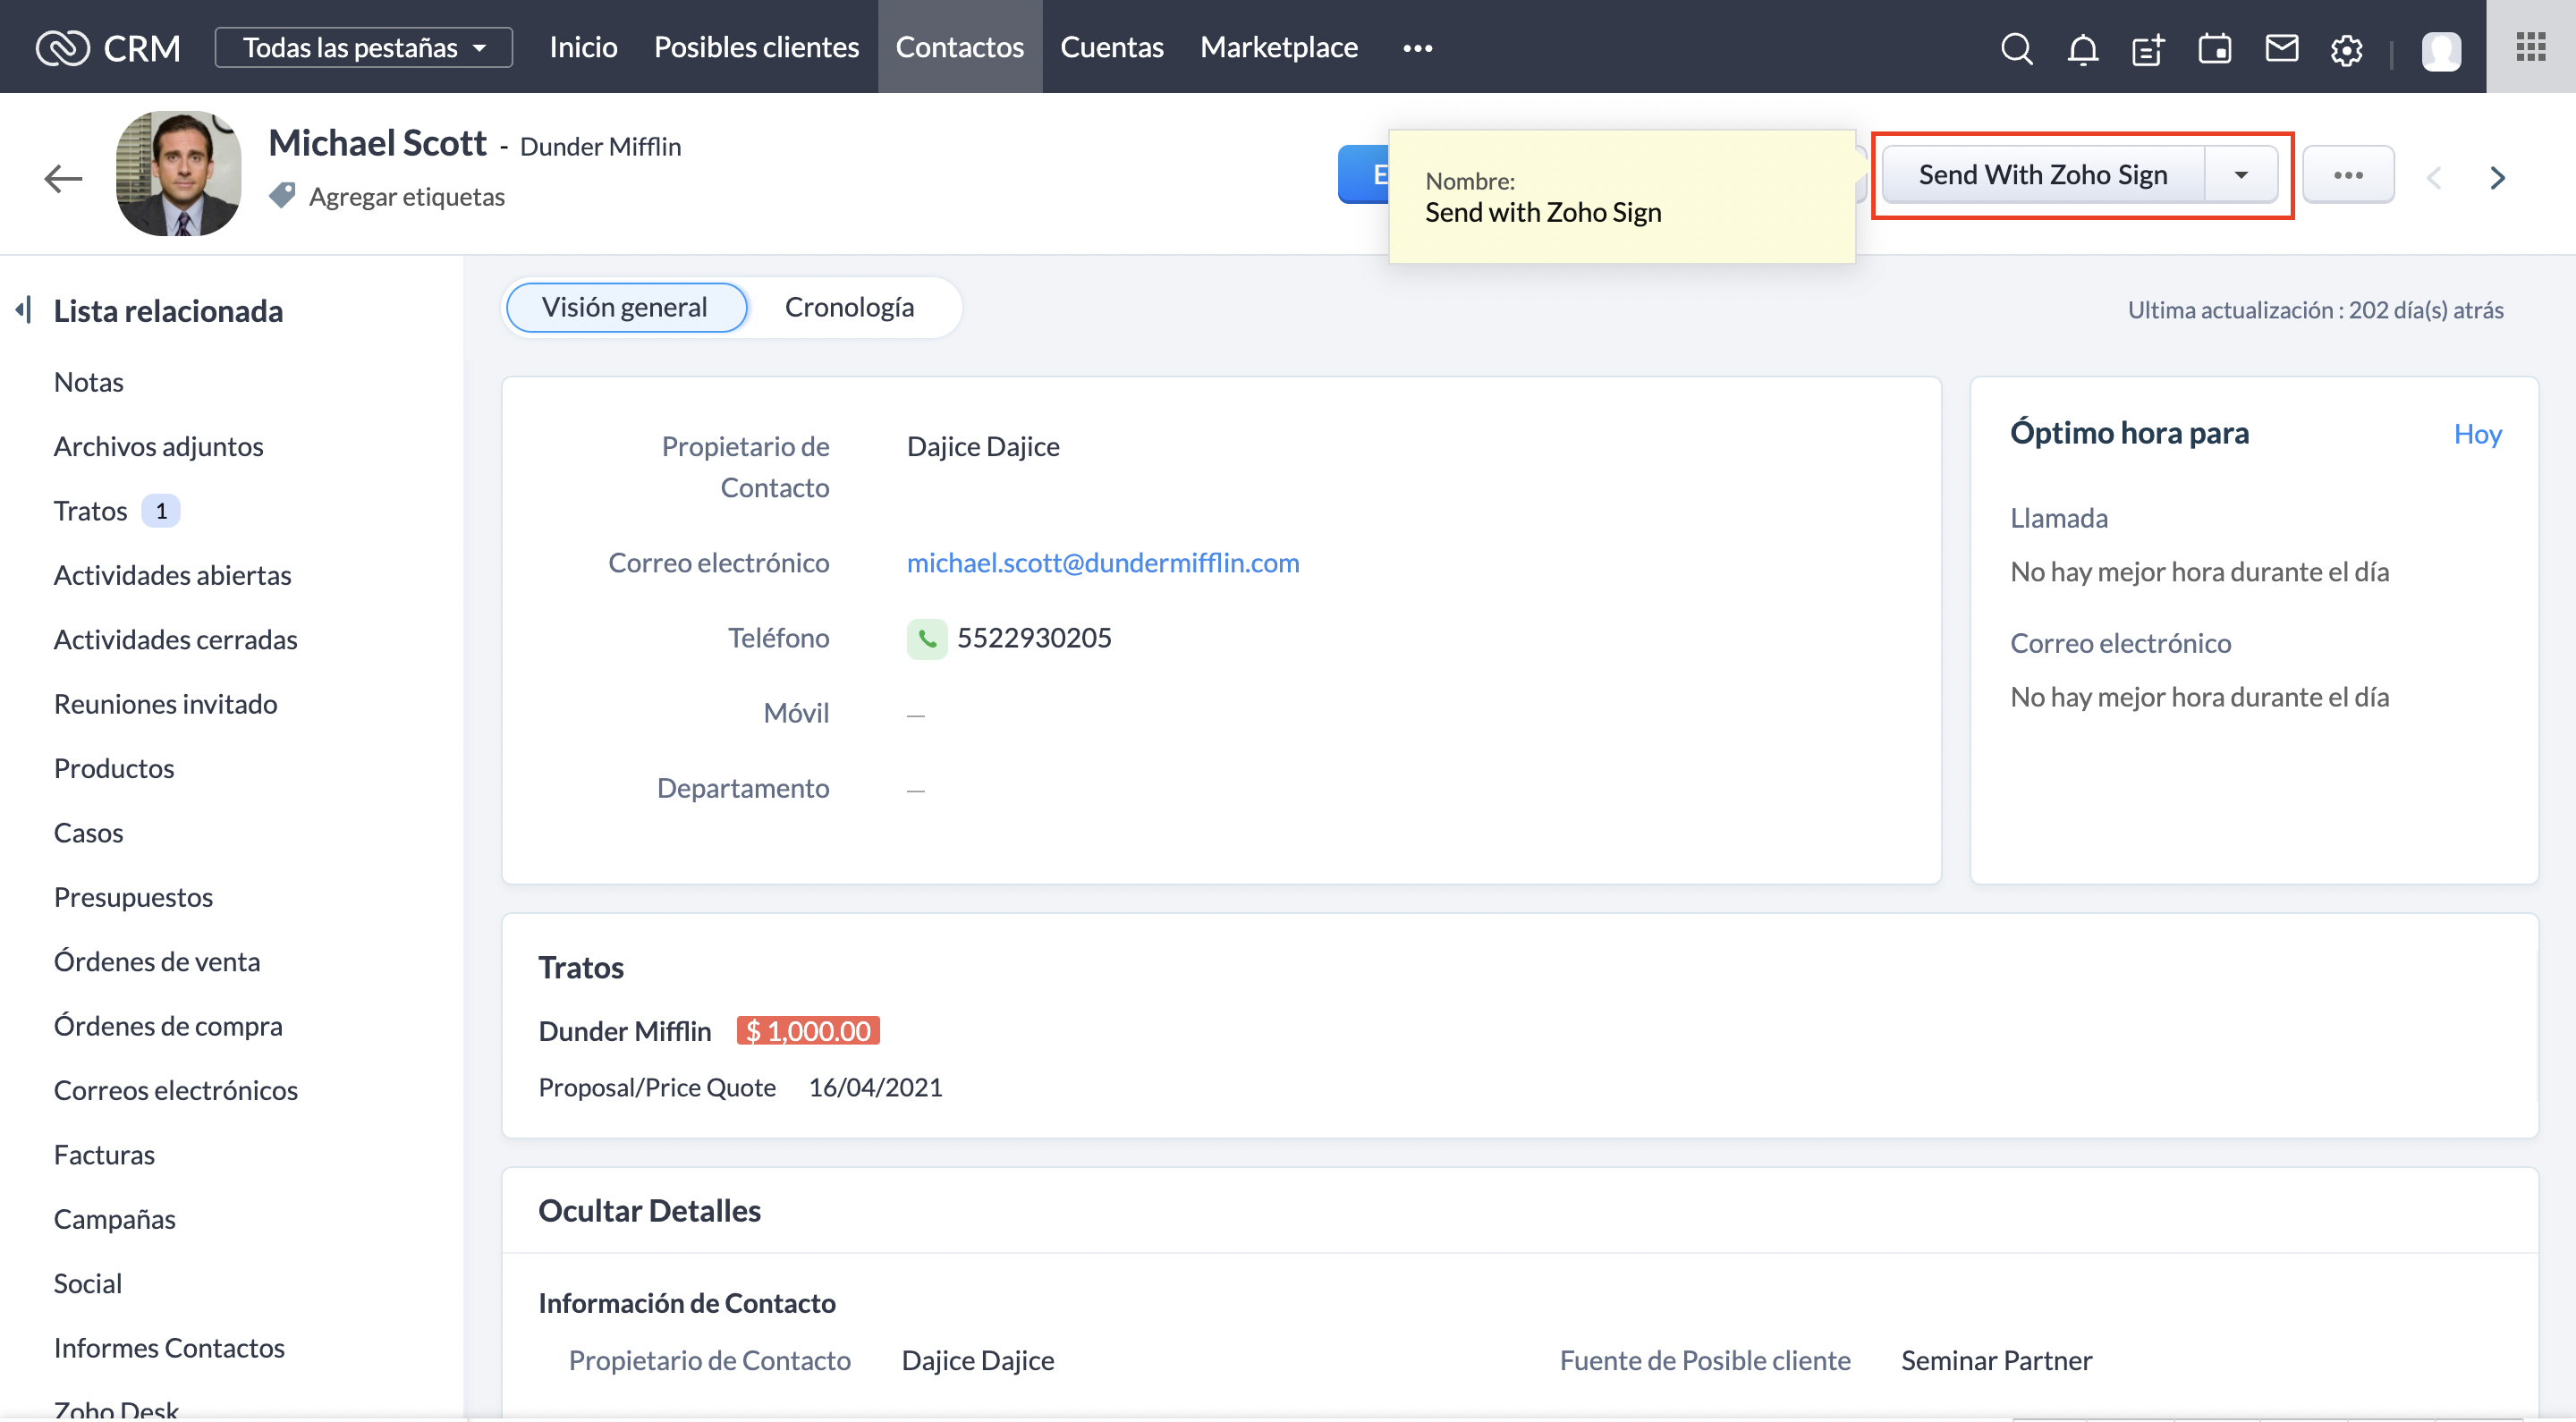Click the Send With Zoho Sign button

point(2043,174)
